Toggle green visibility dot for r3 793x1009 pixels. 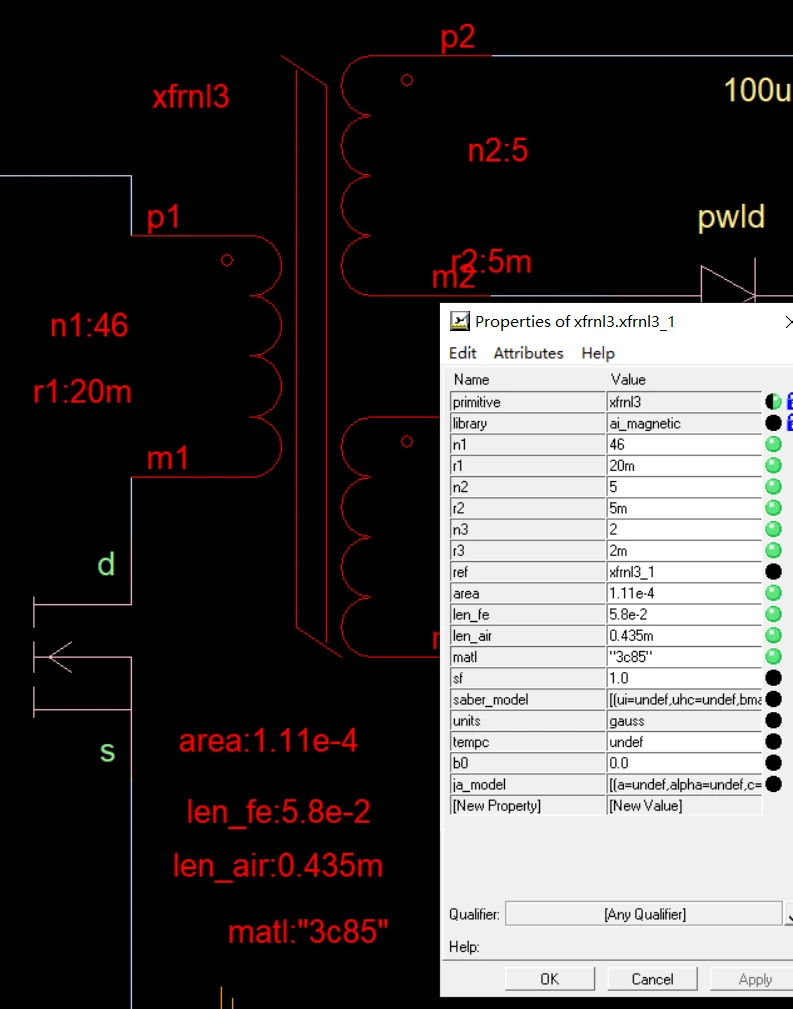[773, 551]
